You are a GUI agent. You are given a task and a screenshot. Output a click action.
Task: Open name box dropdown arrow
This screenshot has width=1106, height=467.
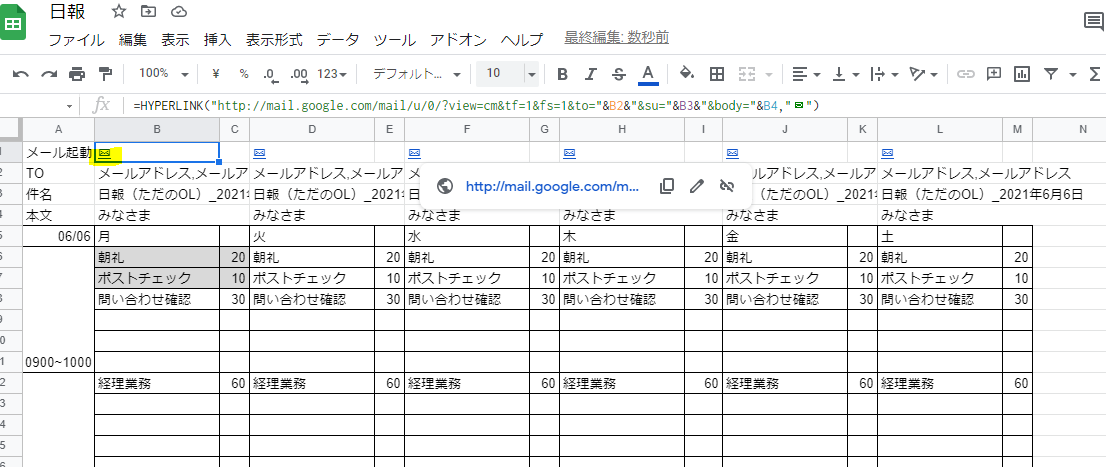[x=70, y=107]
